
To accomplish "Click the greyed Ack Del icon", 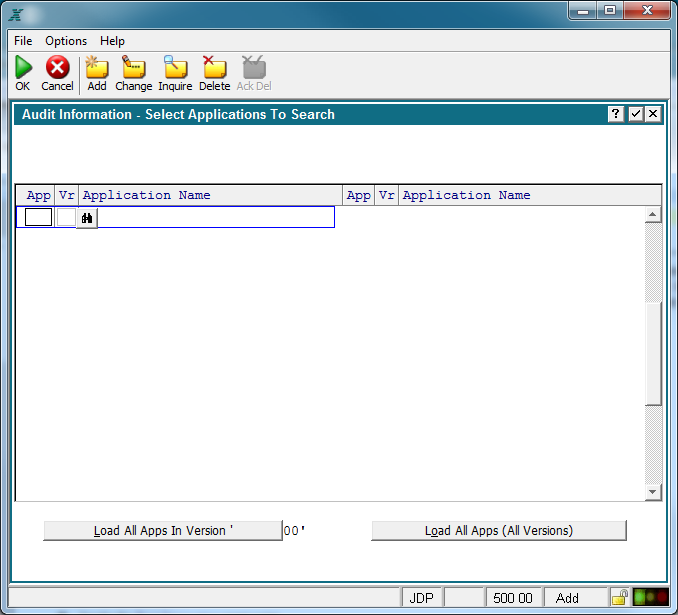I will coord(254,67).
